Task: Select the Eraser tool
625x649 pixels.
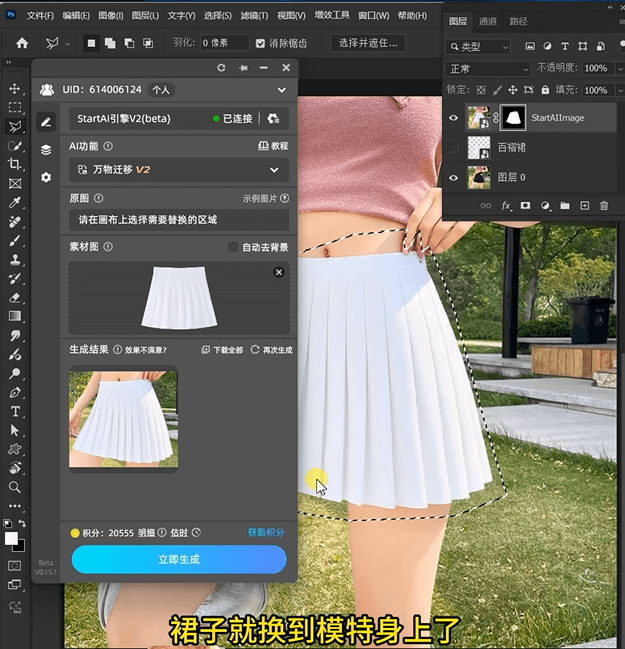Action: point(15,298)
